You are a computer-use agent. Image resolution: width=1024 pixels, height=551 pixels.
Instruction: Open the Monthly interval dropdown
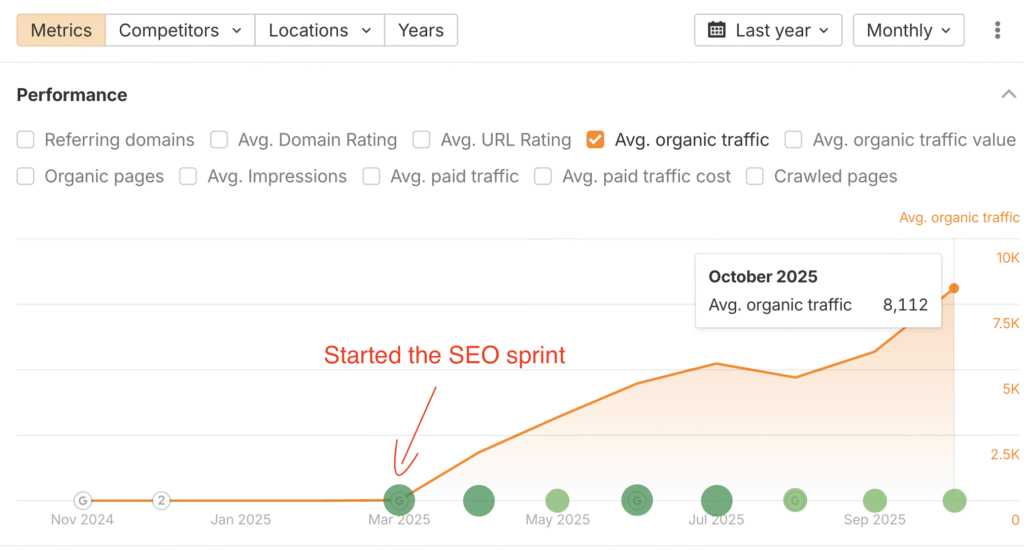tap(908, 30)
